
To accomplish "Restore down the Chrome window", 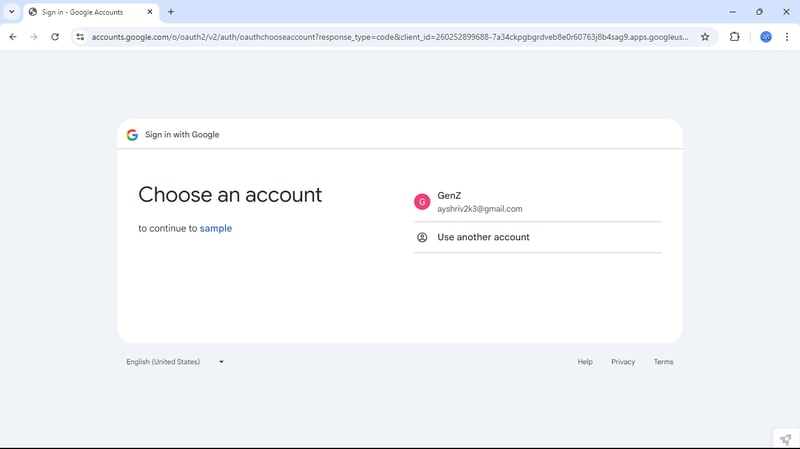I will pos(759,12).
